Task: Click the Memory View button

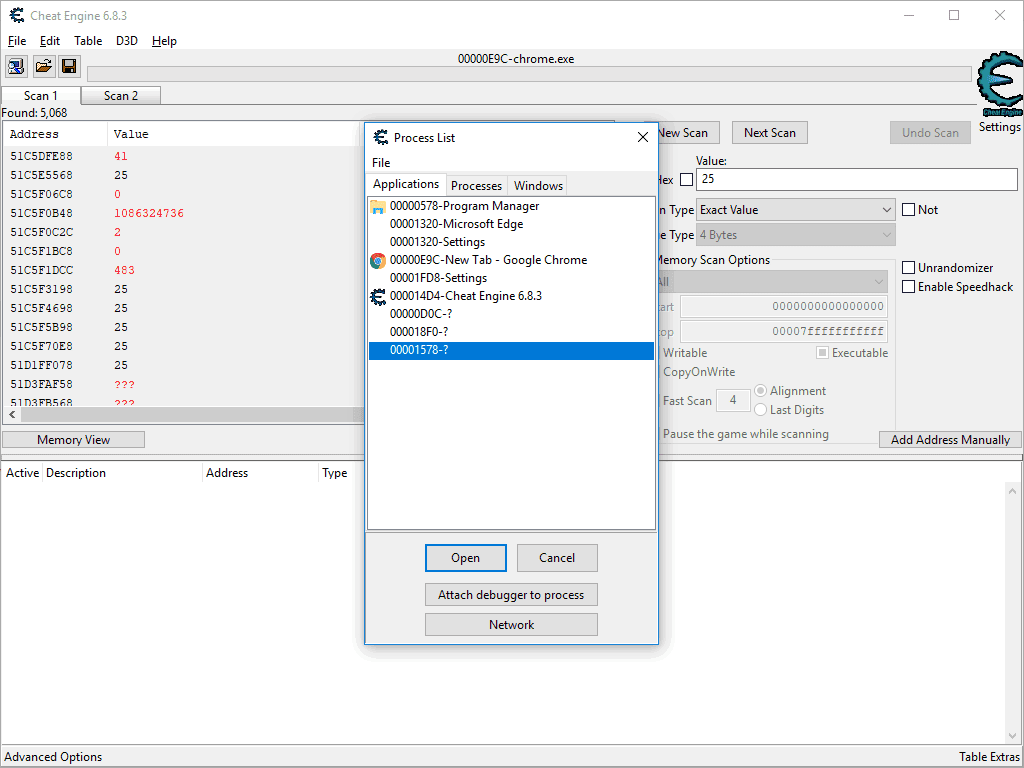Action: 74,440
